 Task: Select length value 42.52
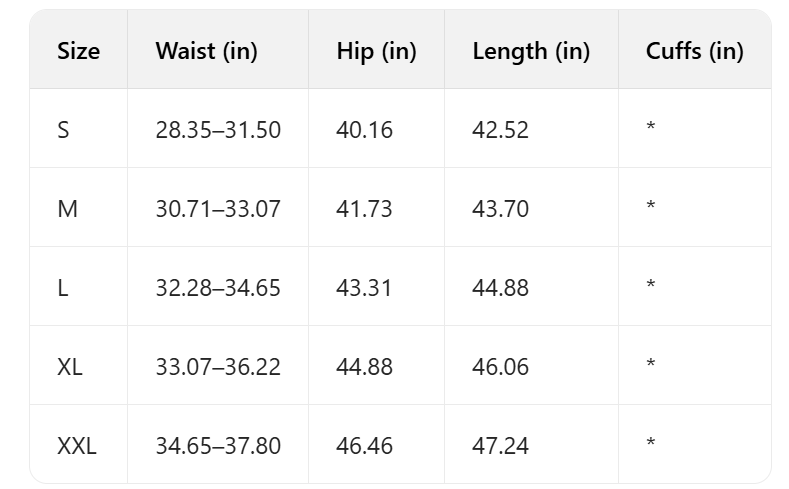pyautogui.click(x=500, y=130)
